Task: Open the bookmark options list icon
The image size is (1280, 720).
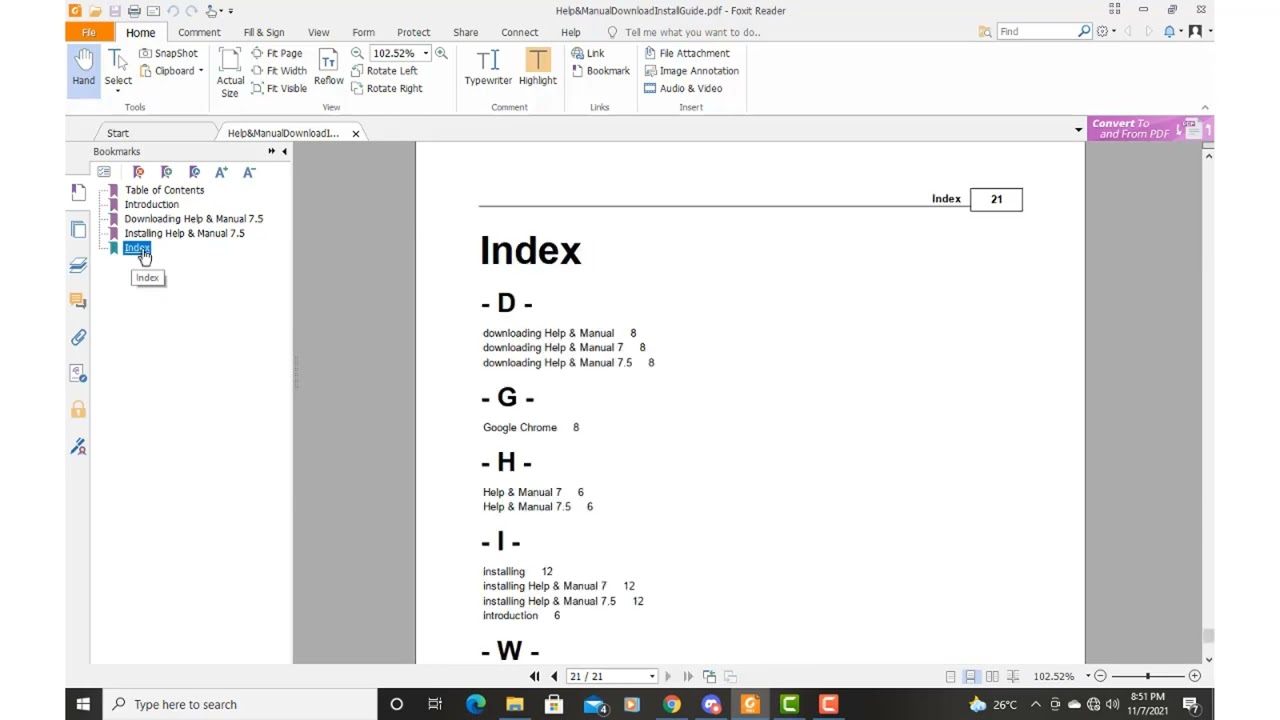Action: tap(104, 172)
